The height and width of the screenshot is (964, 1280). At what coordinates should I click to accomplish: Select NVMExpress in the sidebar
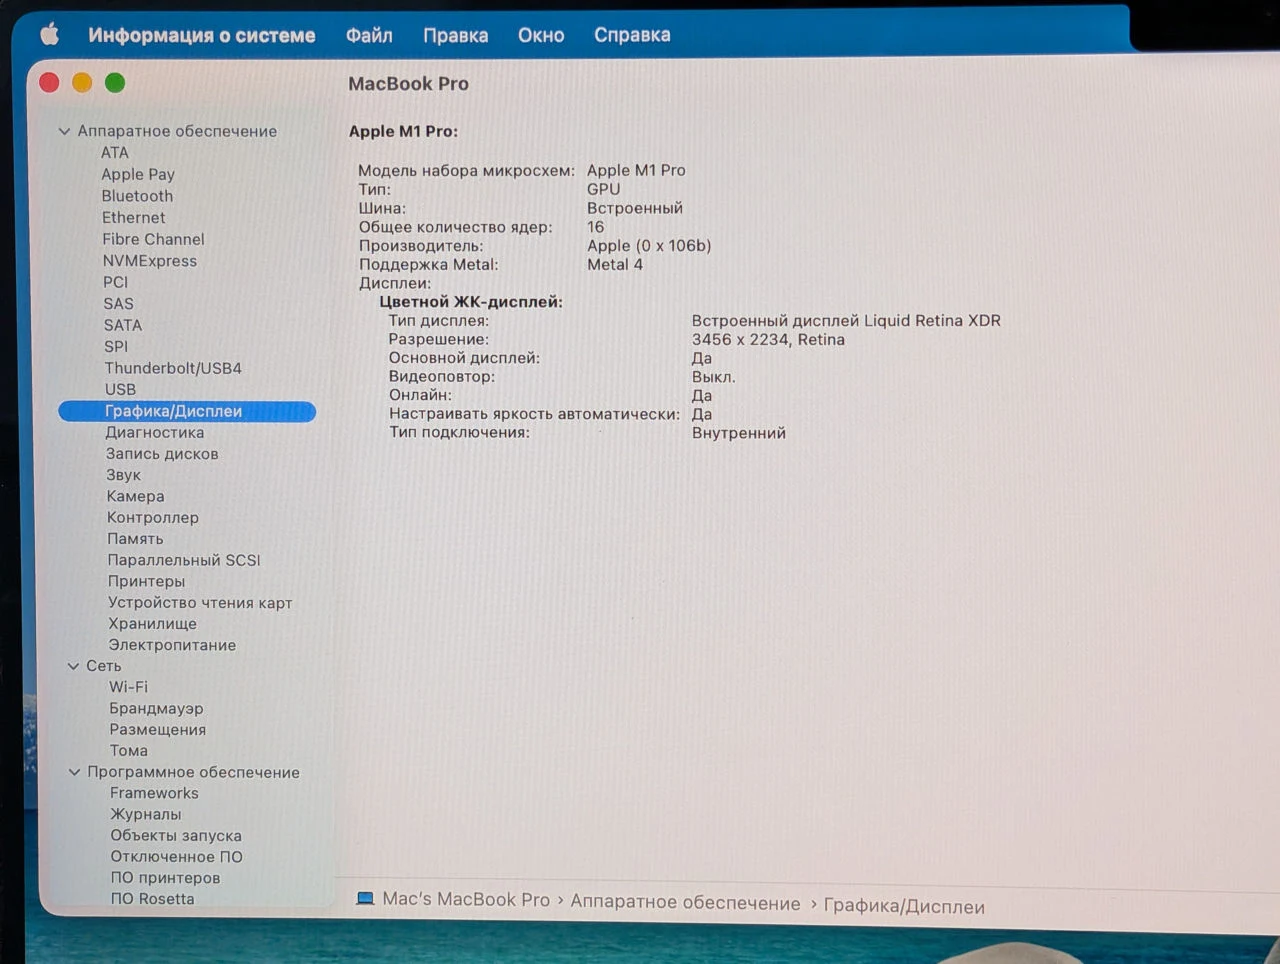[150, 261]
